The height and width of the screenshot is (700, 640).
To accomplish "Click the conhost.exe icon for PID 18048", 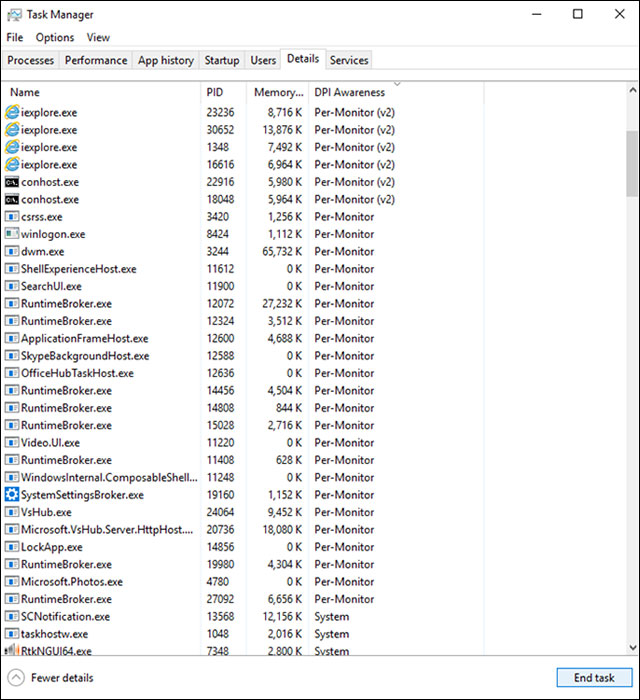I will pos(12,200).
